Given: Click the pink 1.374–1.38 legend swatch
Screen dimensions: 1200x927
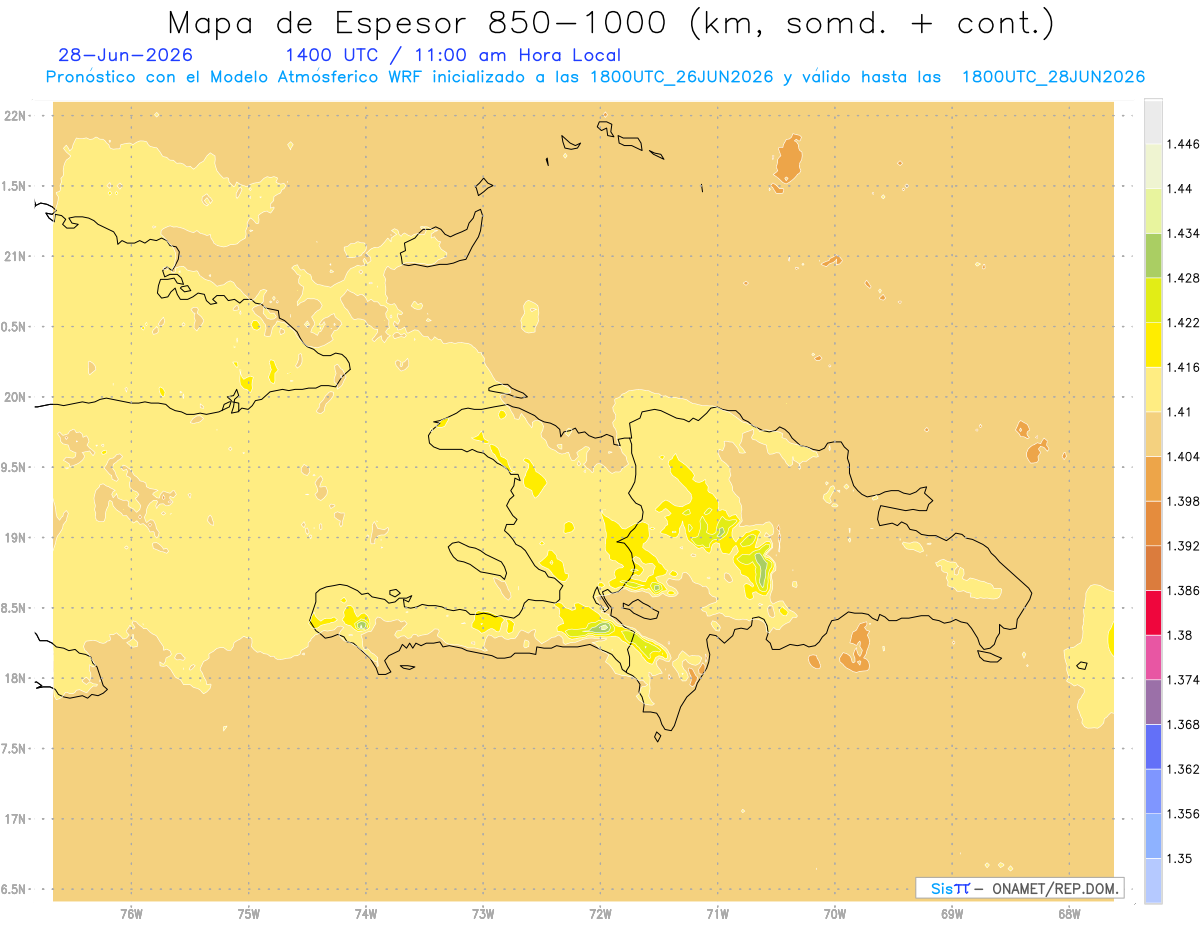Looking at the screenshot, I should pyautogui.click(x=1153, y=657).
